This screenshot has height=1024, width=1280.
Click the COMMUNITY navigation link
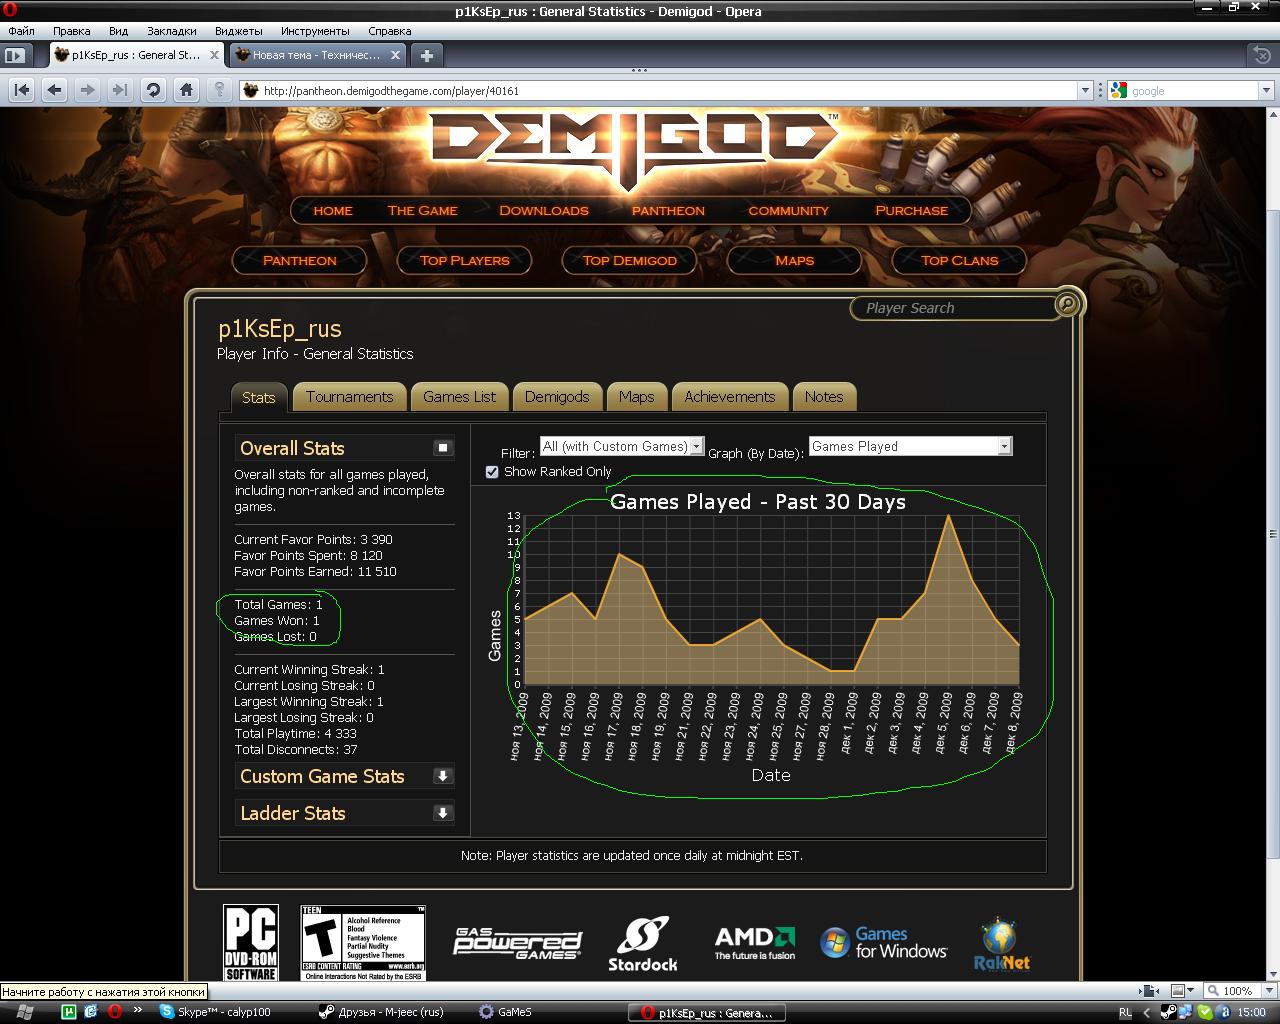click(788, 211)
